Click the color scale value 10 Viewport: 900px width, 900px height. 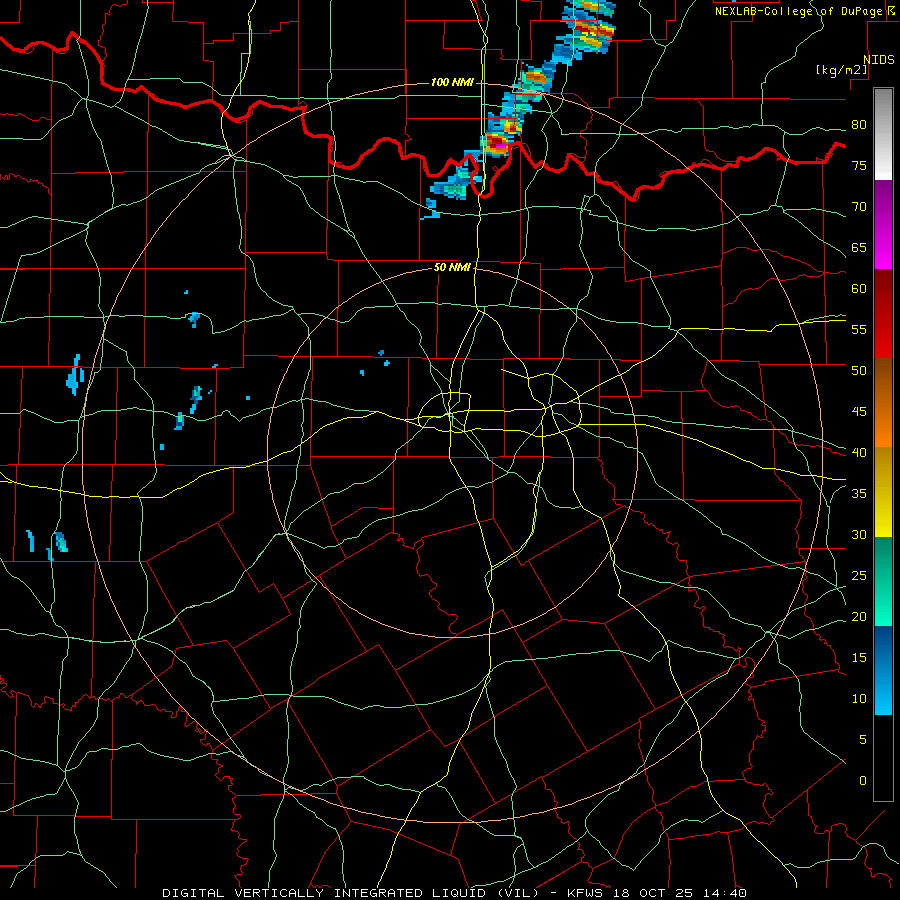point(859,699)
